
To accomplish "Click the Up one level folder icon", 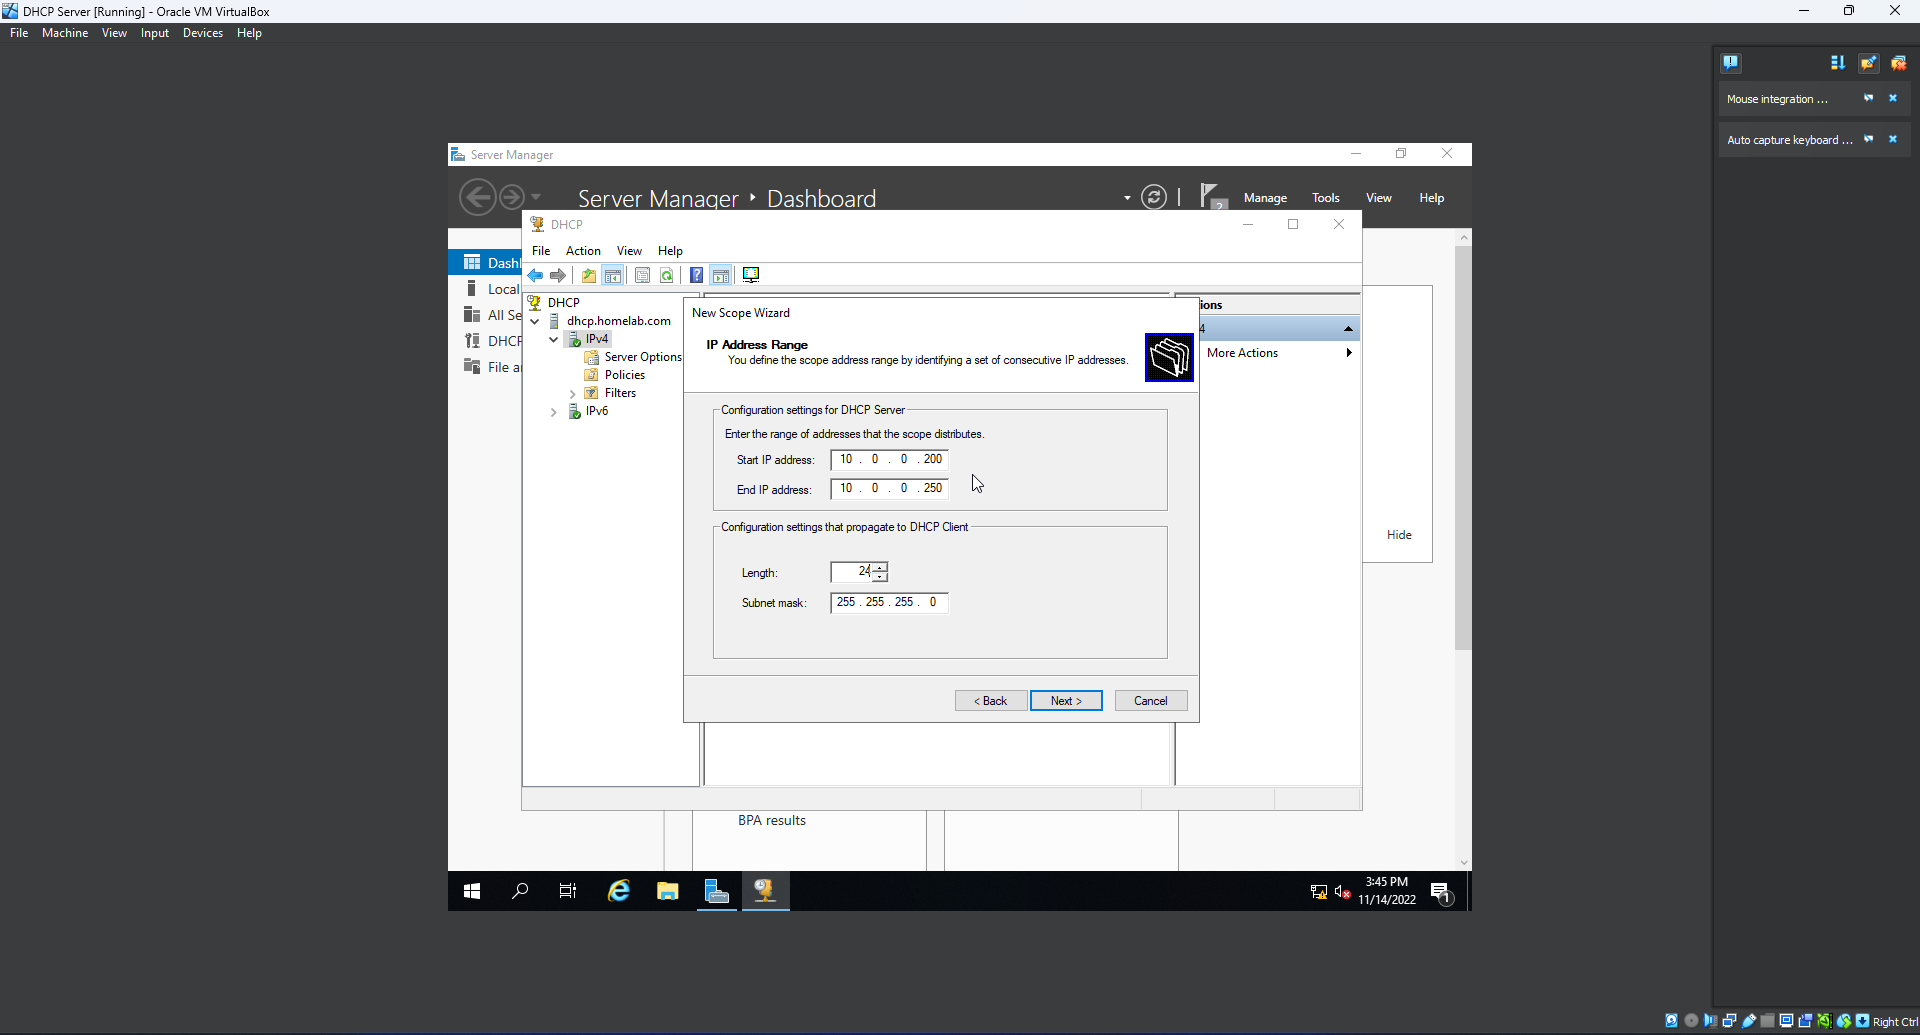I will (x=589, y=276).
